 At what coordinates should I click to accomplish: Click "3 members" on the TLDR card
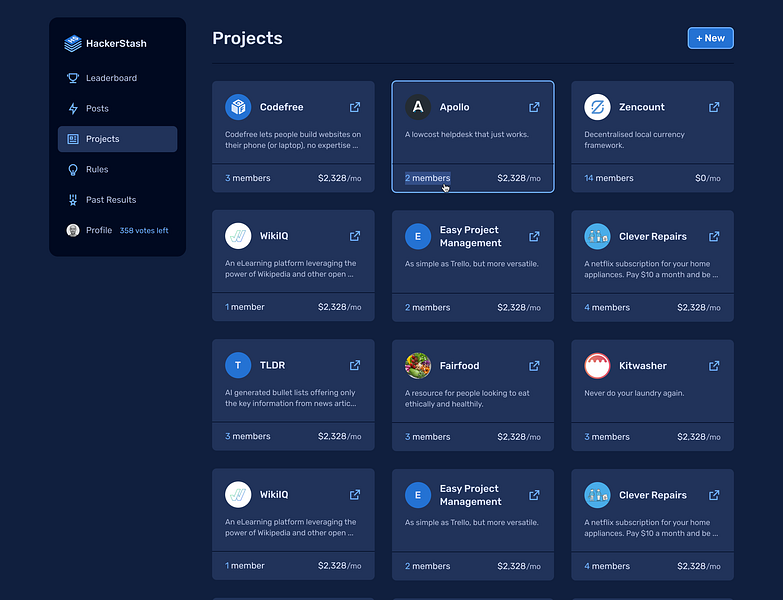pos(248,436)
